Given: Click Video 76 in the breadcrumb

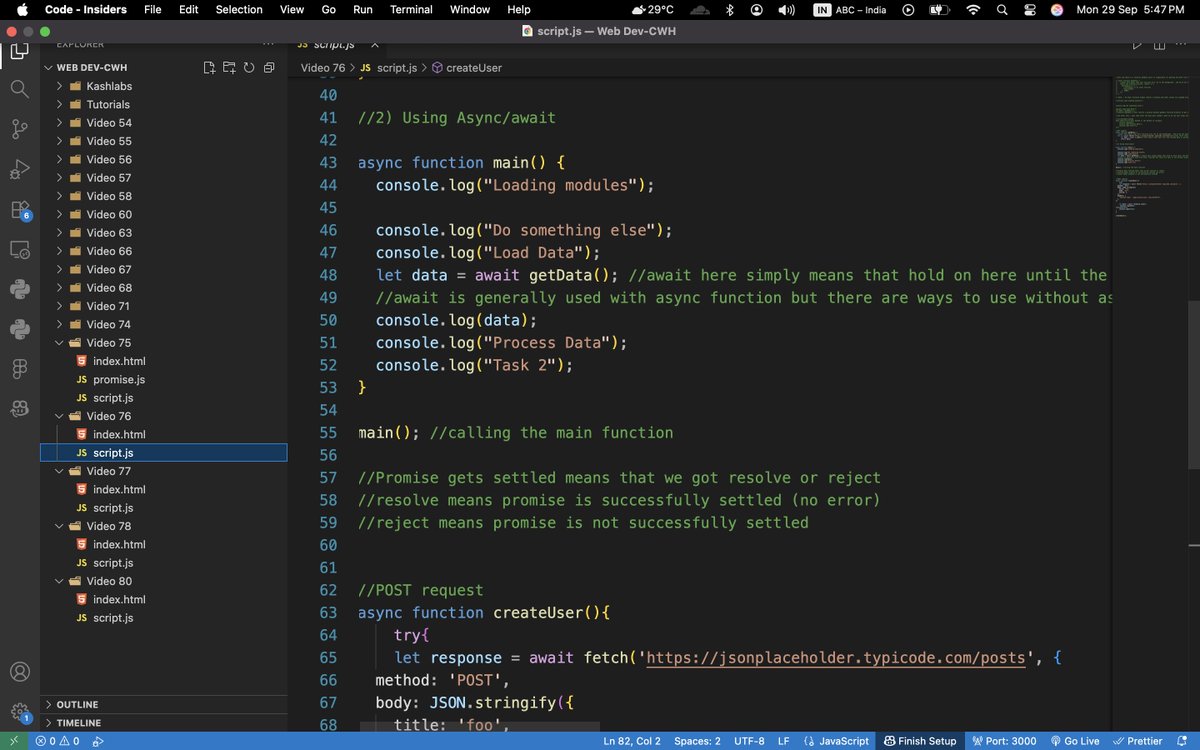Looking at the screenshot, I should coord(323,68).
